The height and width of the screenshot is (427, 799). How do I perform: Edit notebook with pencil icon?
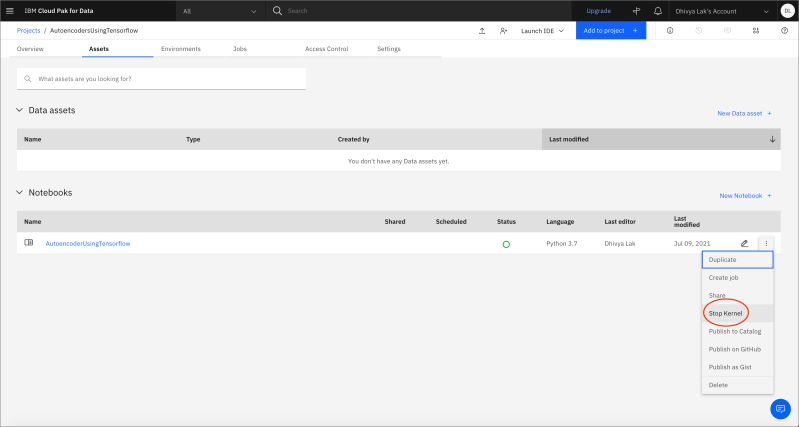pyautogui.click(x=744, y=244)
